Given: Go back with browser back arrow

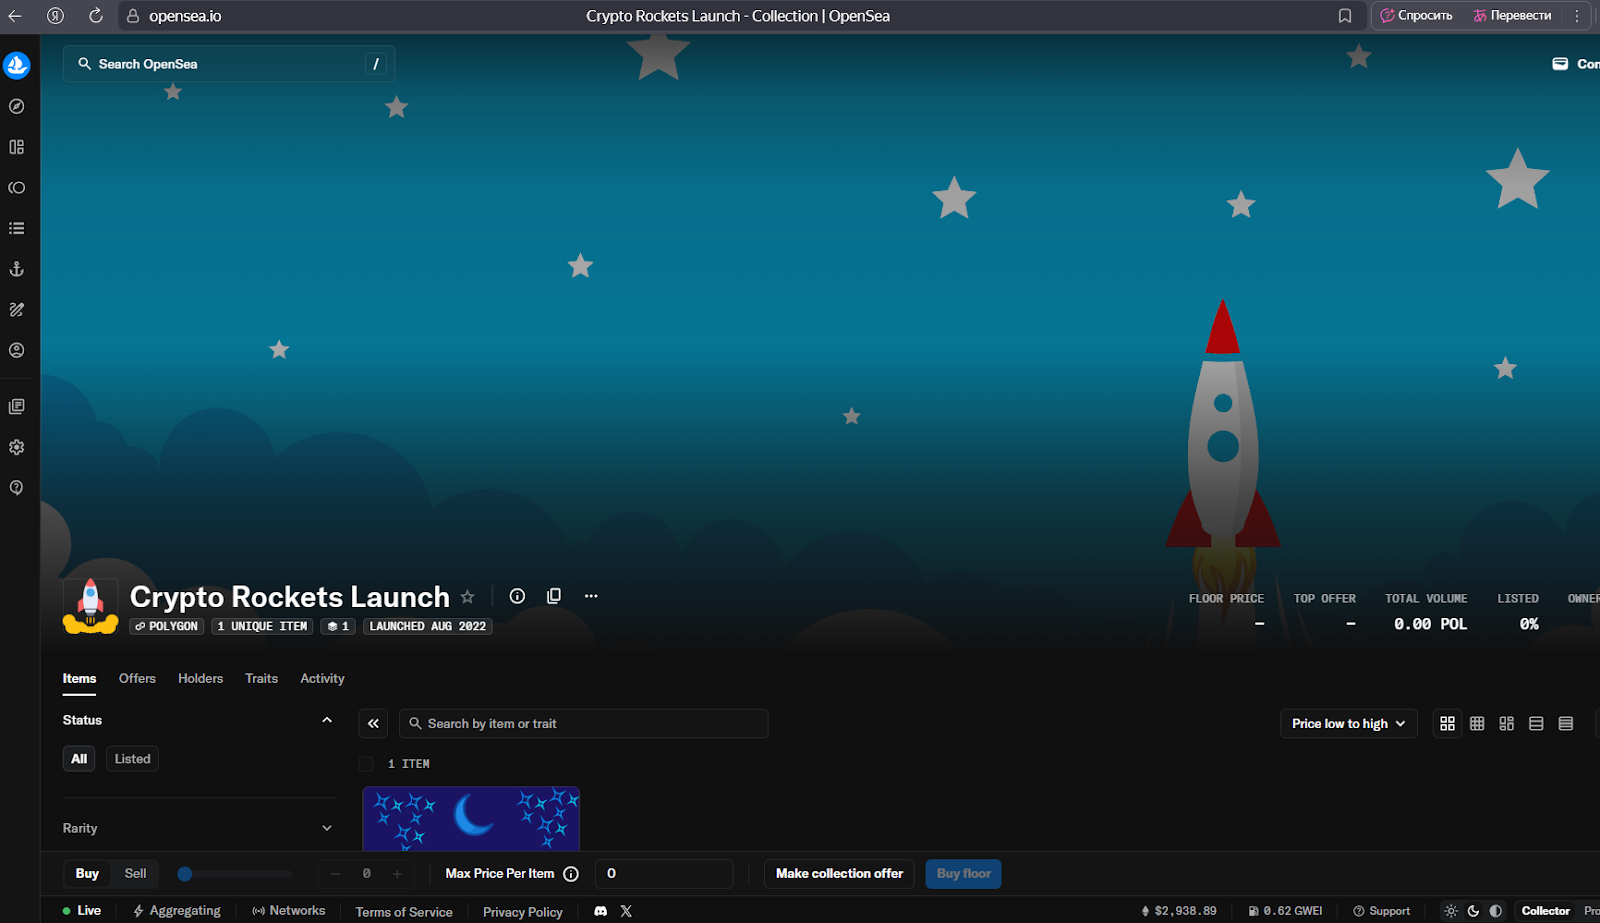Looking at the screenshot, I should [15, 16].
